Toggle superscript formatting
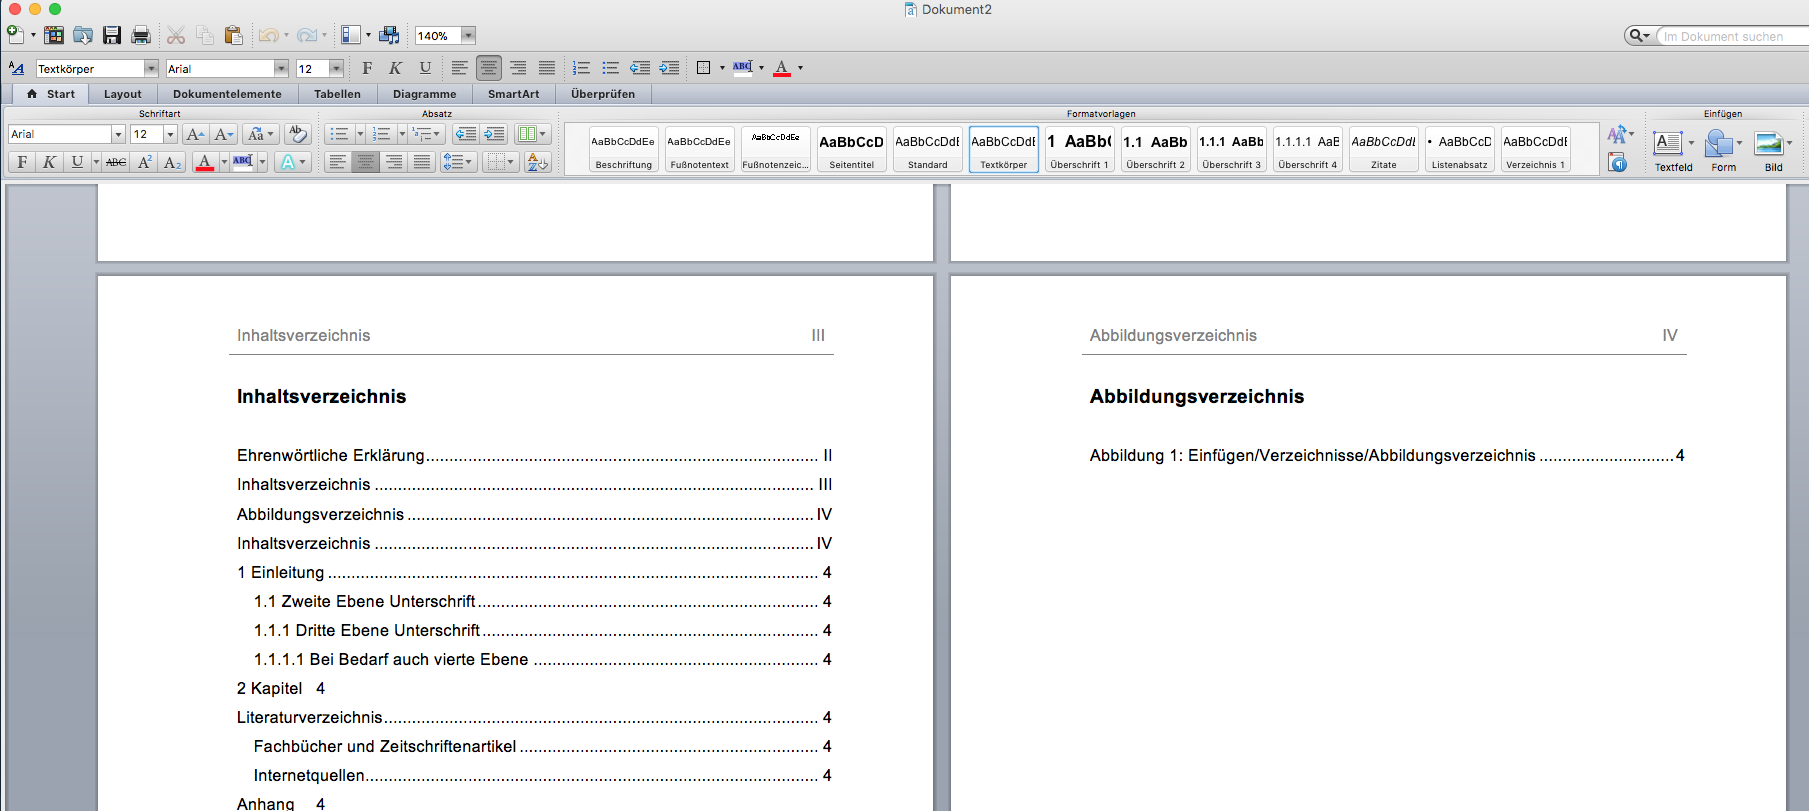This screenshot has width=1809, height=811. point(144,162)
